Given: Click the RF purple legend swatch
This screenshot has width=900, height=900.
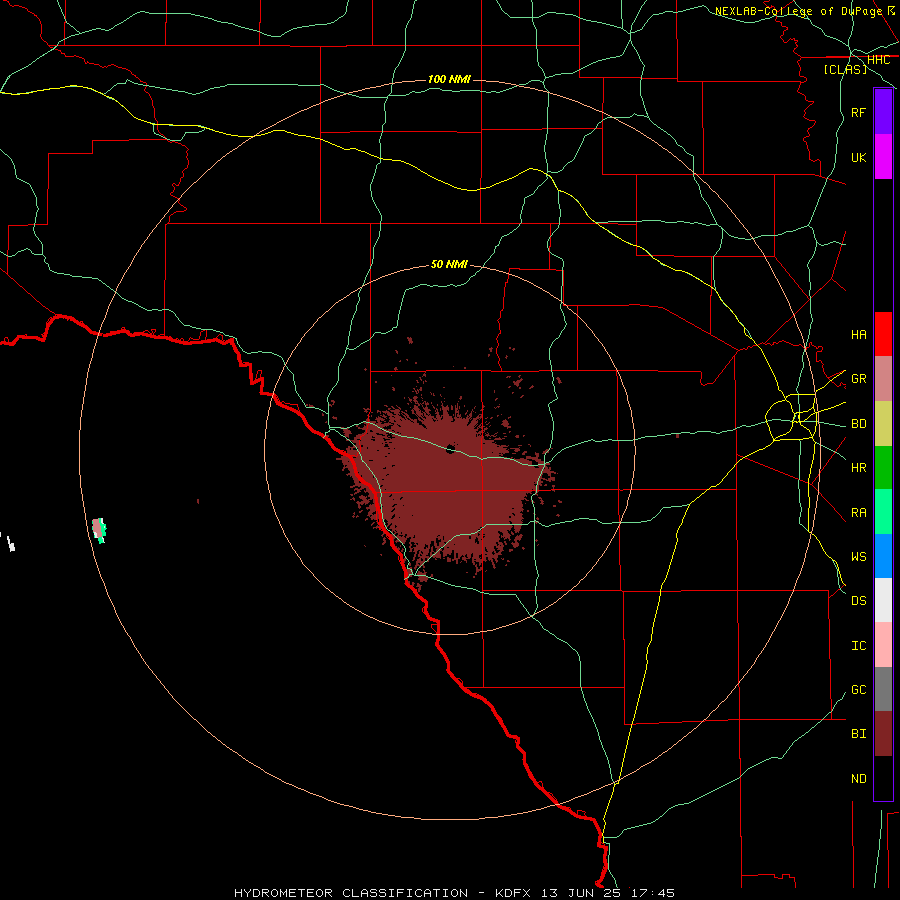Looking at the screenshot, I should [883, 112].
